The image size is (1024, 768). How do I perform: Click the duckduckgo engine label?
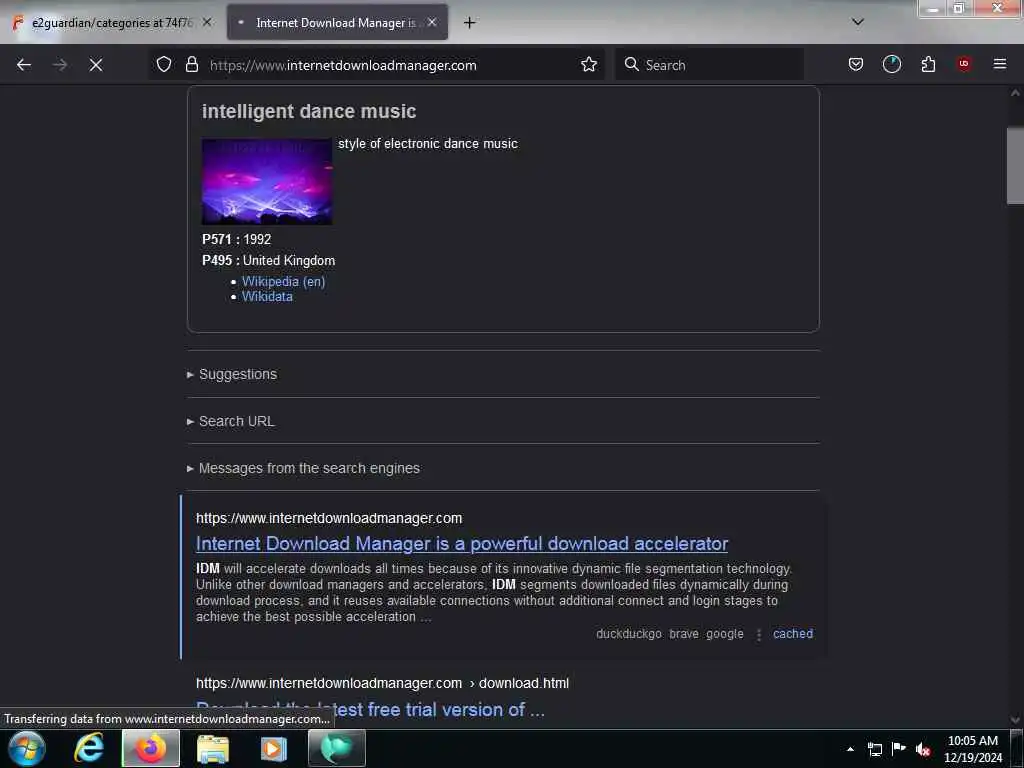click(629, 633)
